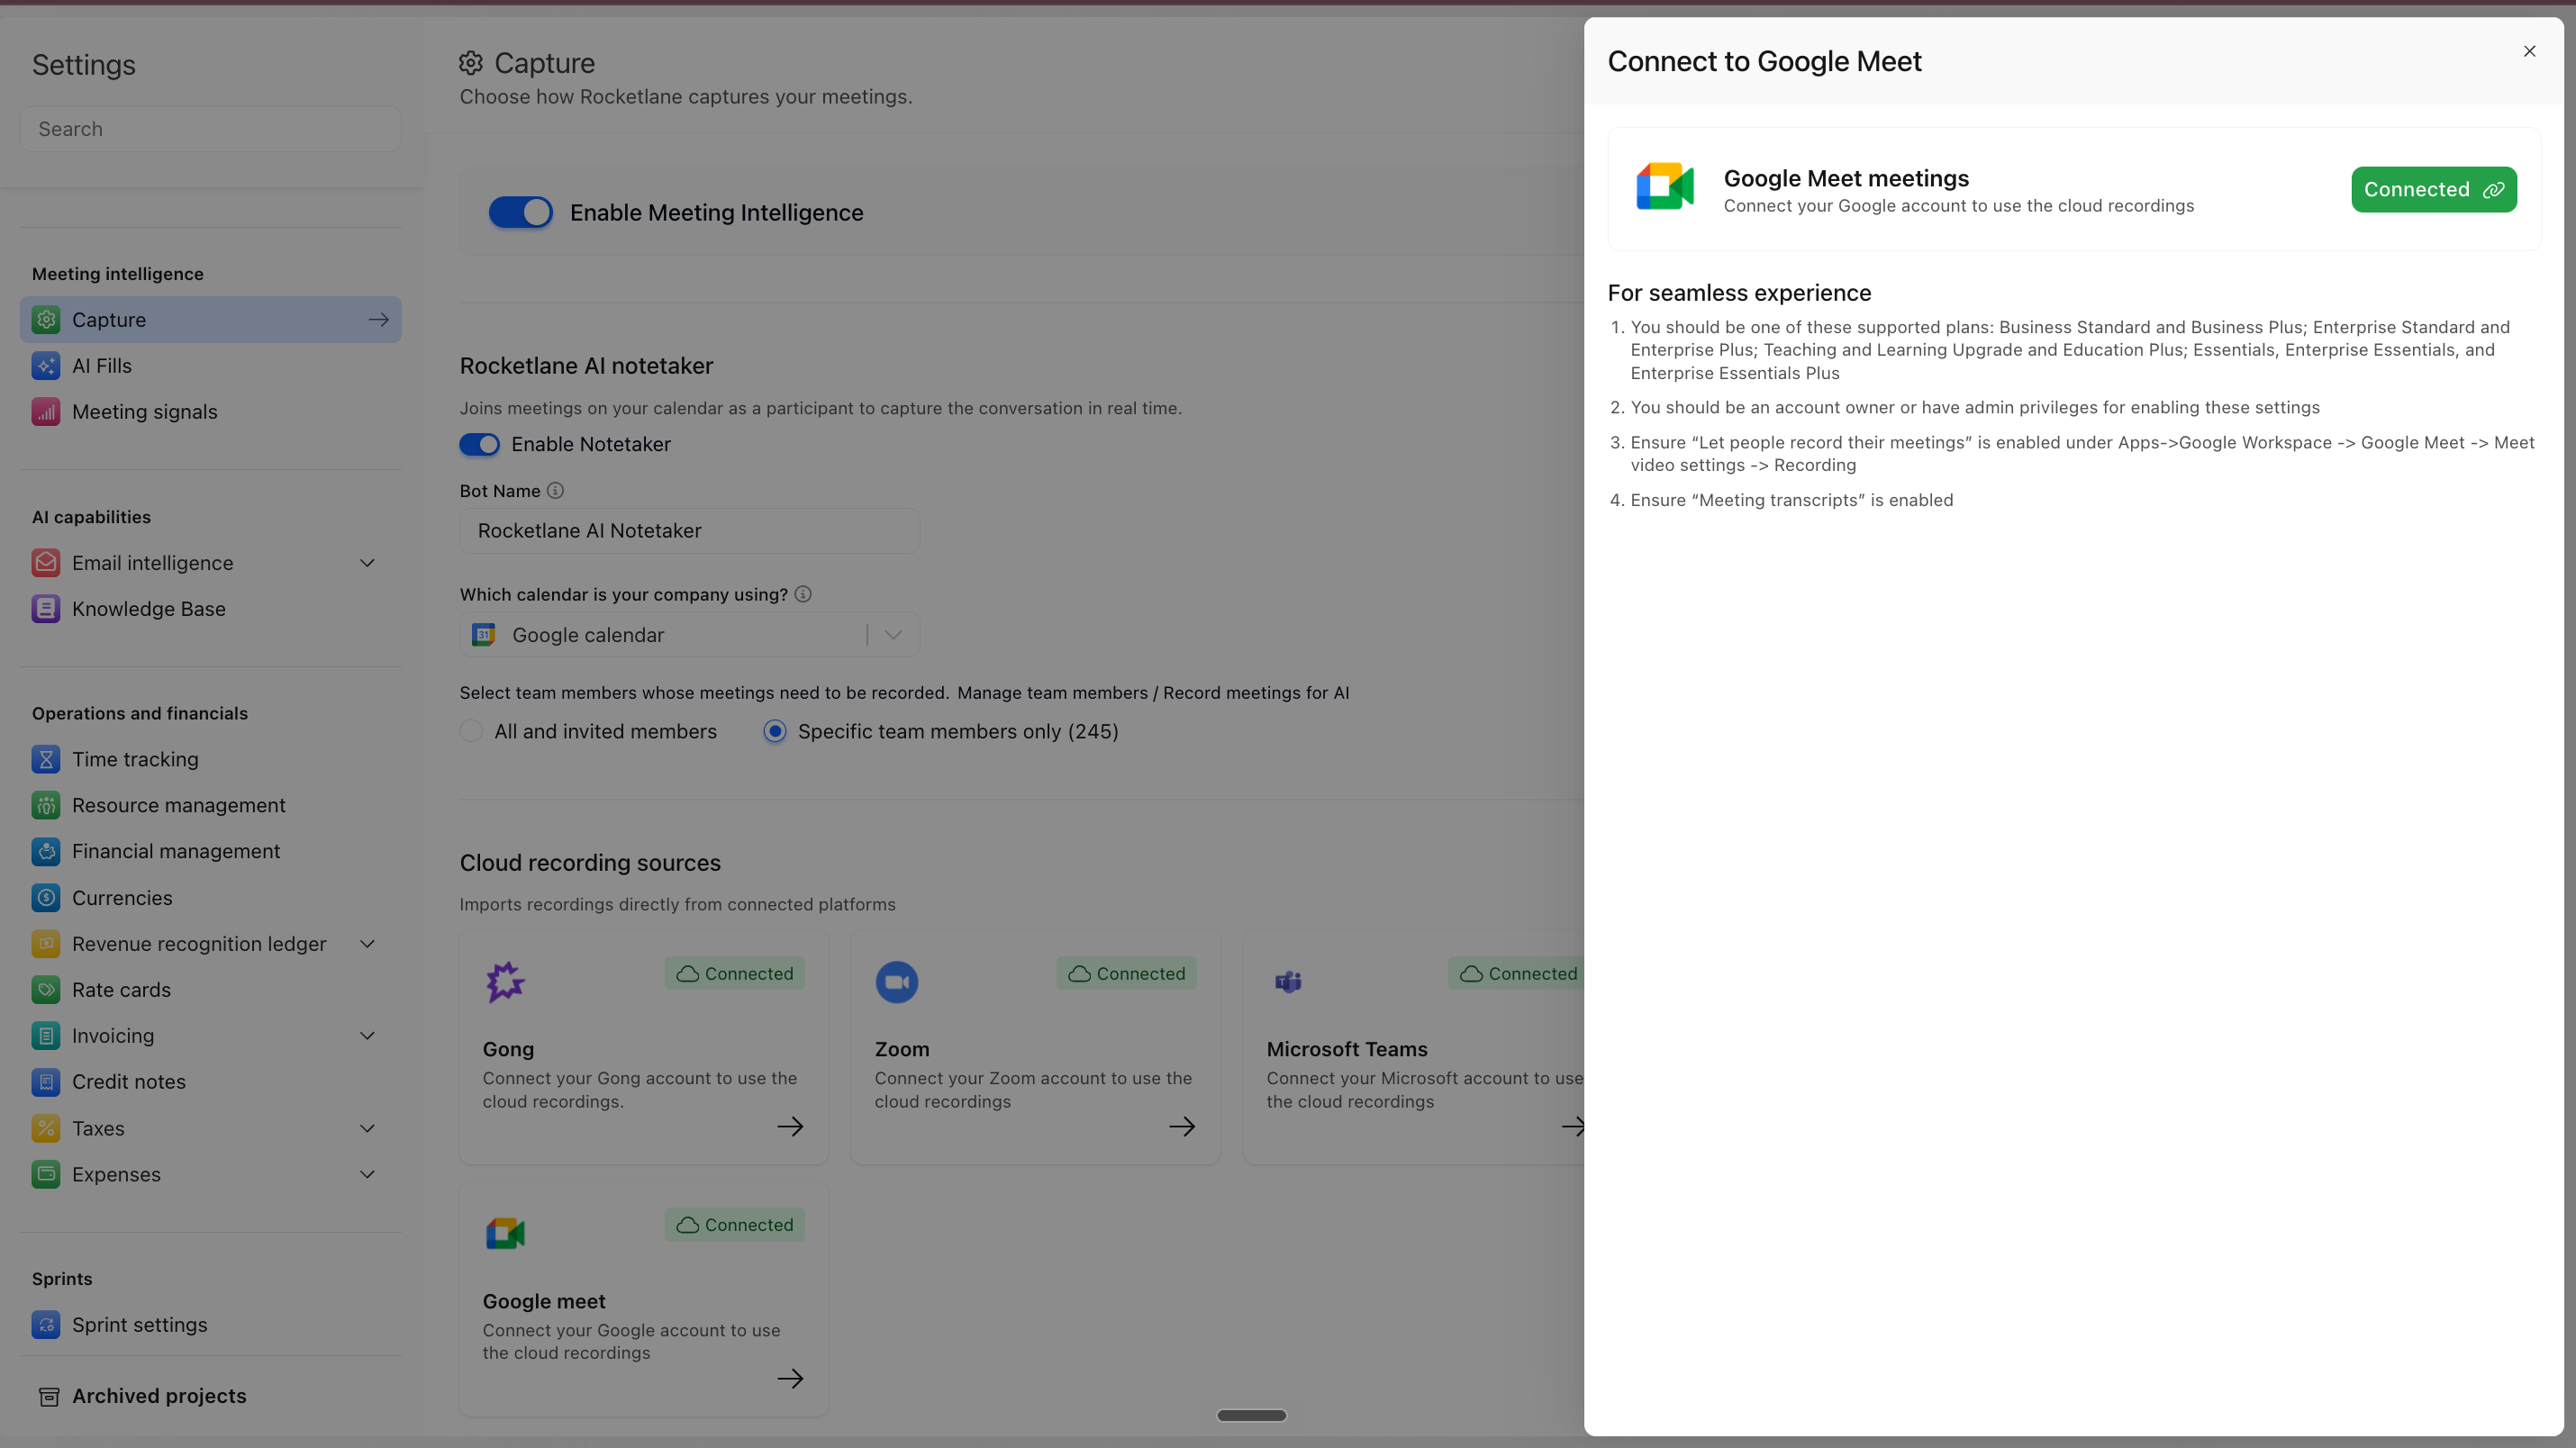This screenshot has width=2576, height=1448.
Task: Click the Bot Name info icon
Action: [x=555, y=491]
